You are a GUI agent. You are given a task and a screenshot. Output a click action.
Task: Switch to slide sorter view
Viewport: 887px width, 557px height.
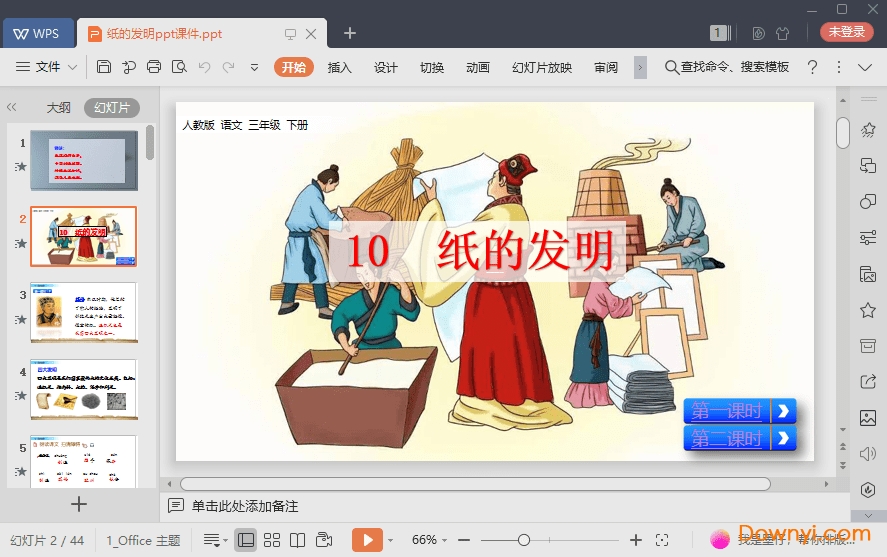pyautogui.click(x=272, y=540)
